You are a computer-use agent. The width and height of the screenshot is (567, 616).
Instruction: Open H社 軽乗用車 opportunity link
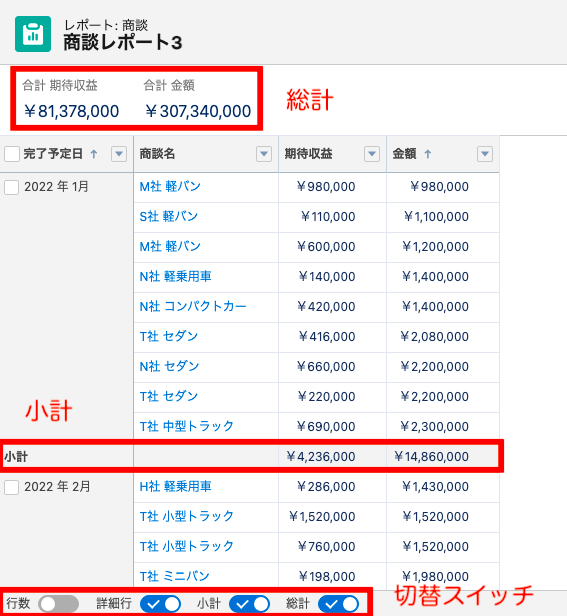pyautogui.click(x=176, y=486)
